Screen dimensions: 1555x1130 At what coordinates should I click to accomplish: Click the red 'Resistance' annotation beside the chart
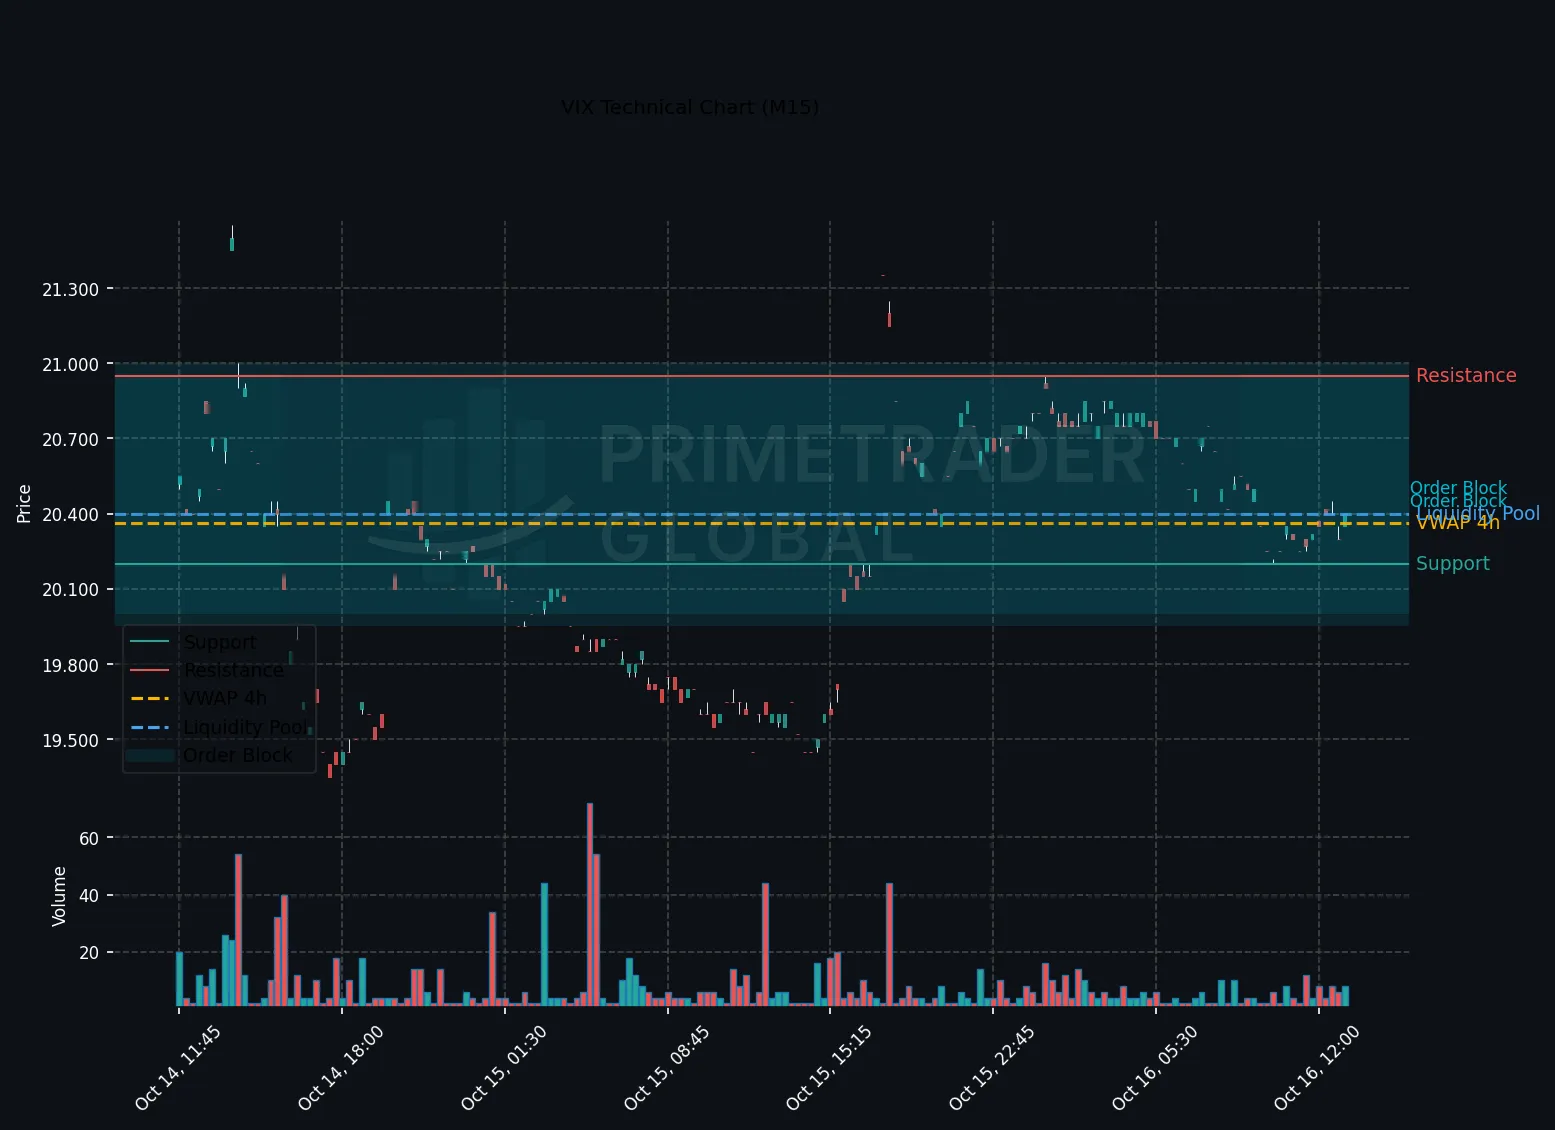(1466, 376)
